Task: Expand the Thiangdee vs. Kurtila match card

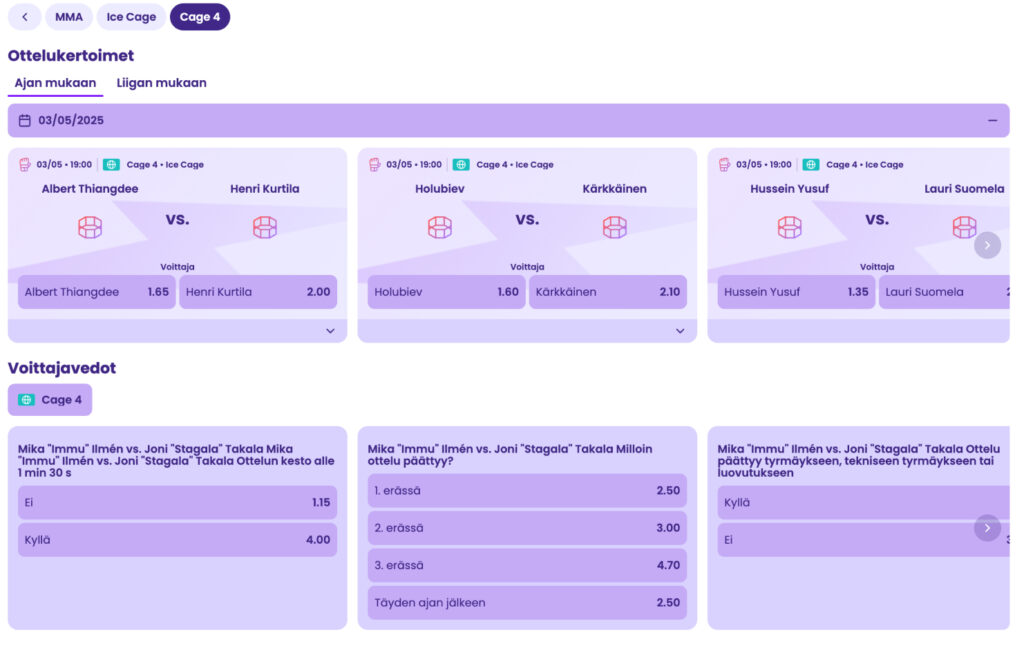Action: tap(330, 331)
